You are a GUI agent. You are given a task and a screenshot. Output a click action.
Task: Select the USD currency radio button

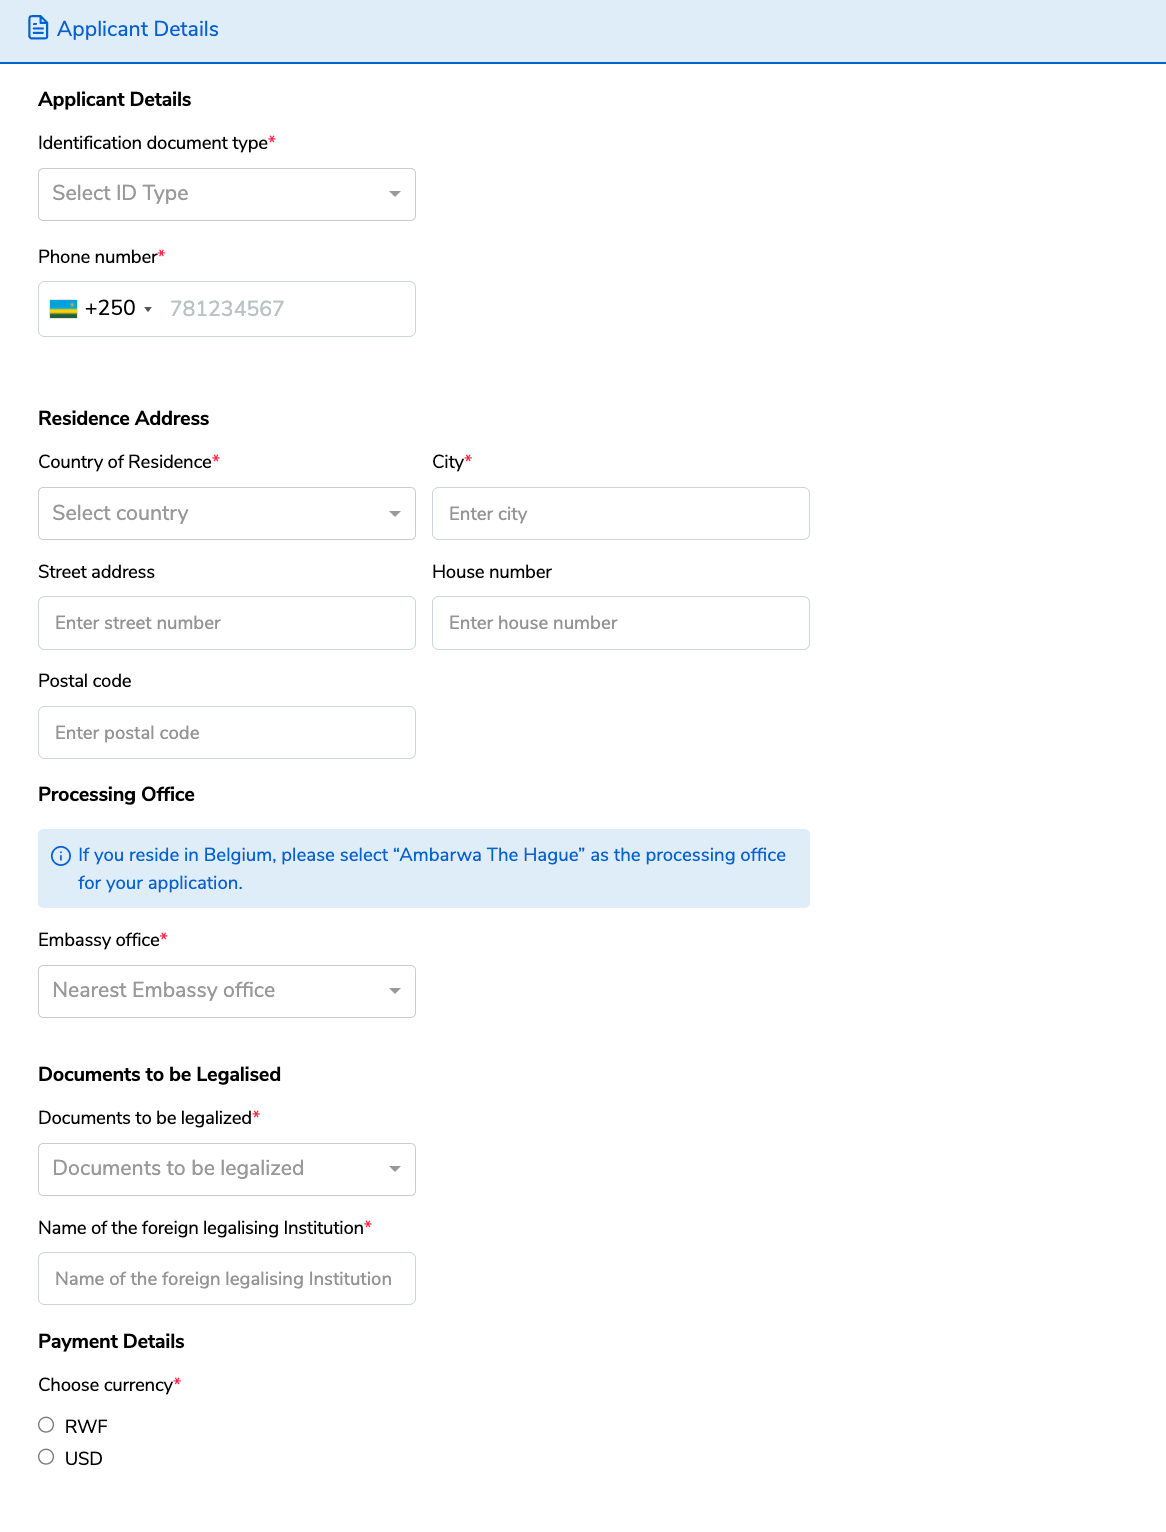pyautogui.click(x=46, y=1457)
